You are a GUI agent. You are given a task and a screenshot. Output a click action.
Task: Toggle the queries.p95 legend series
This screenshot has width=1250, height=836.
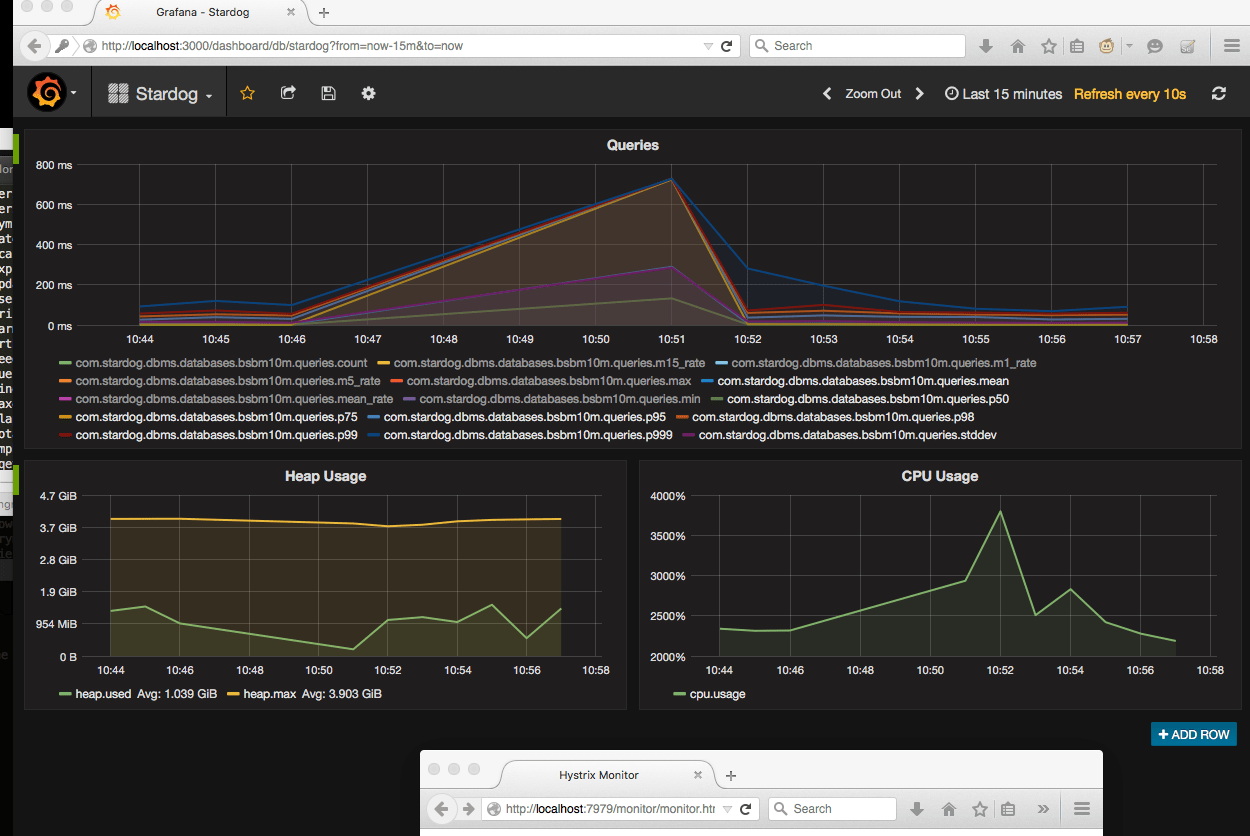pos(524,417)
